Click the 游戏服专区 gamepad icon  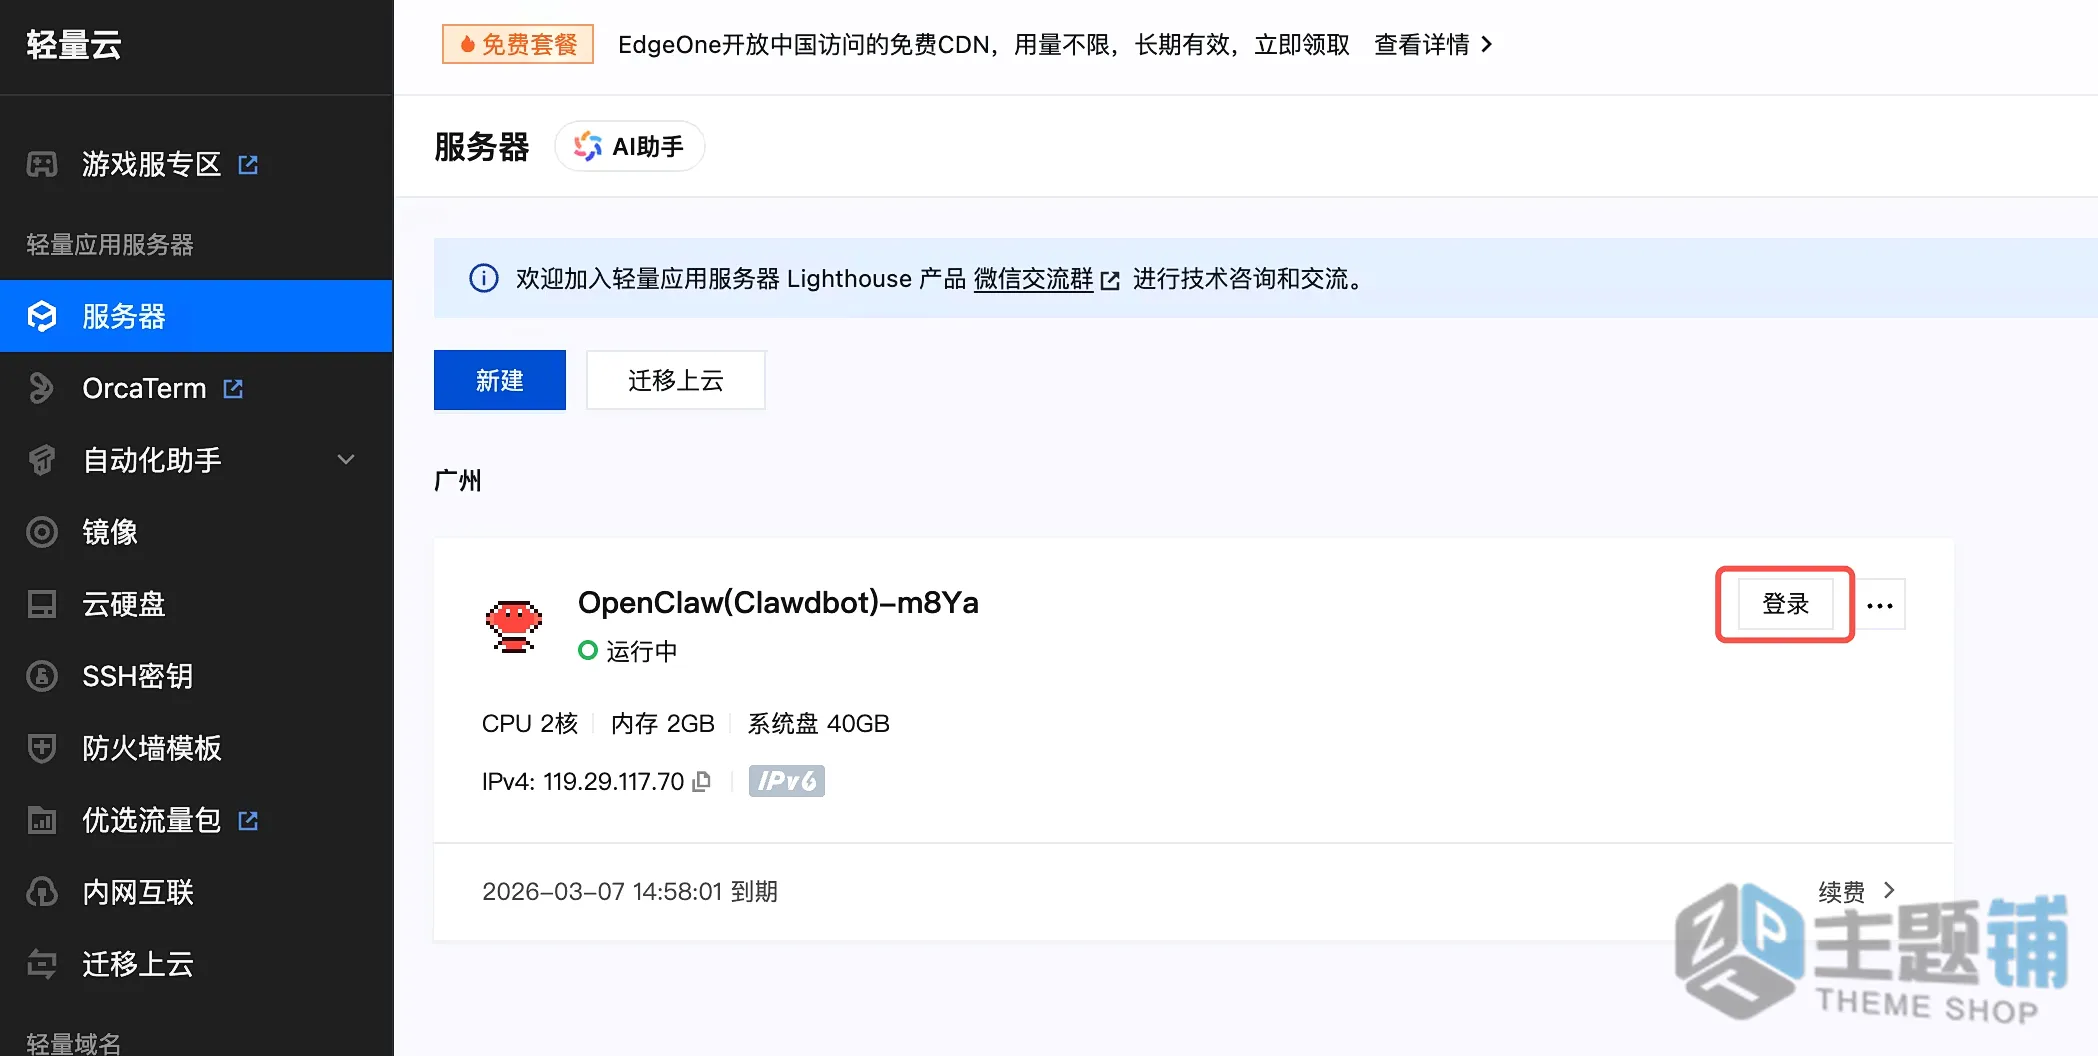tap(42, 164)
